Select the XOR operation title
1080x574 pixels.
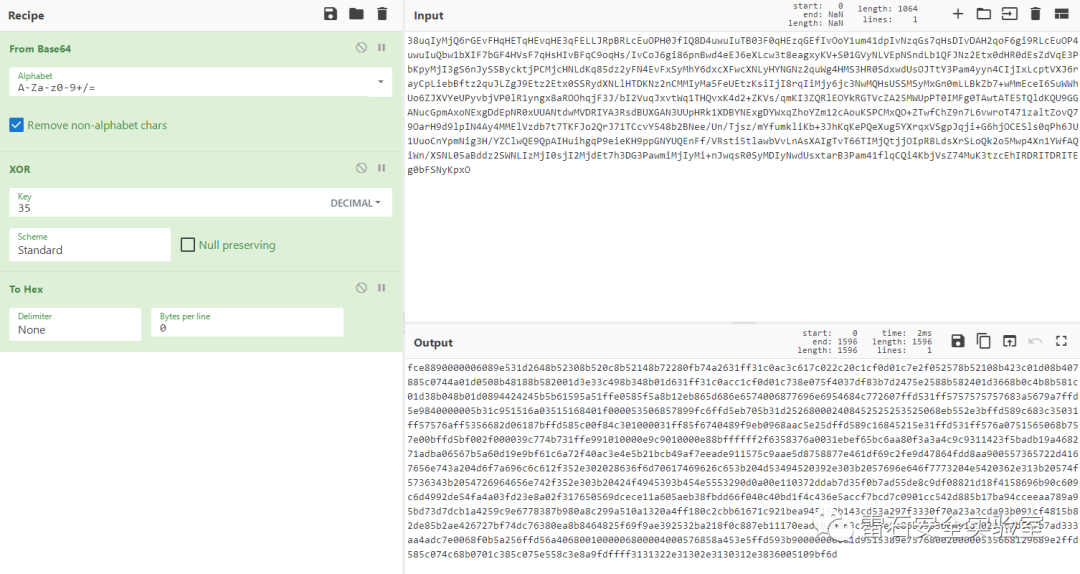pos(20,169)
